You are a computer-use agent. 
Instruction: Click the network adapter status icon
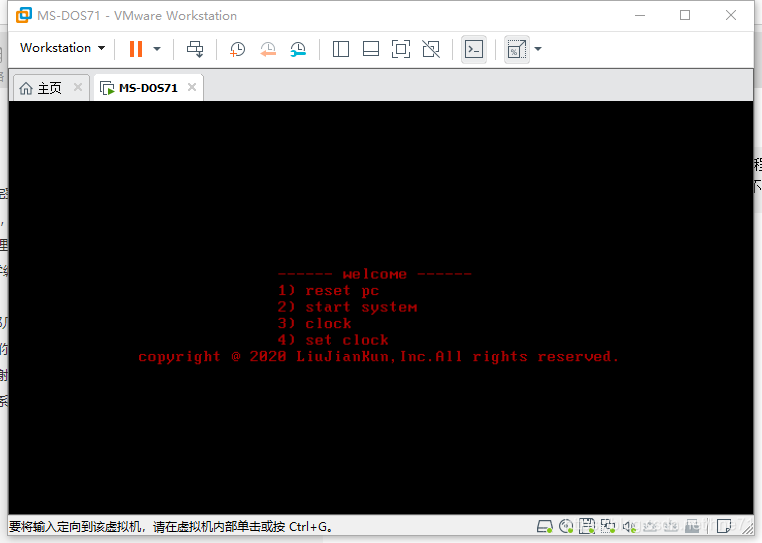point(607,526)
